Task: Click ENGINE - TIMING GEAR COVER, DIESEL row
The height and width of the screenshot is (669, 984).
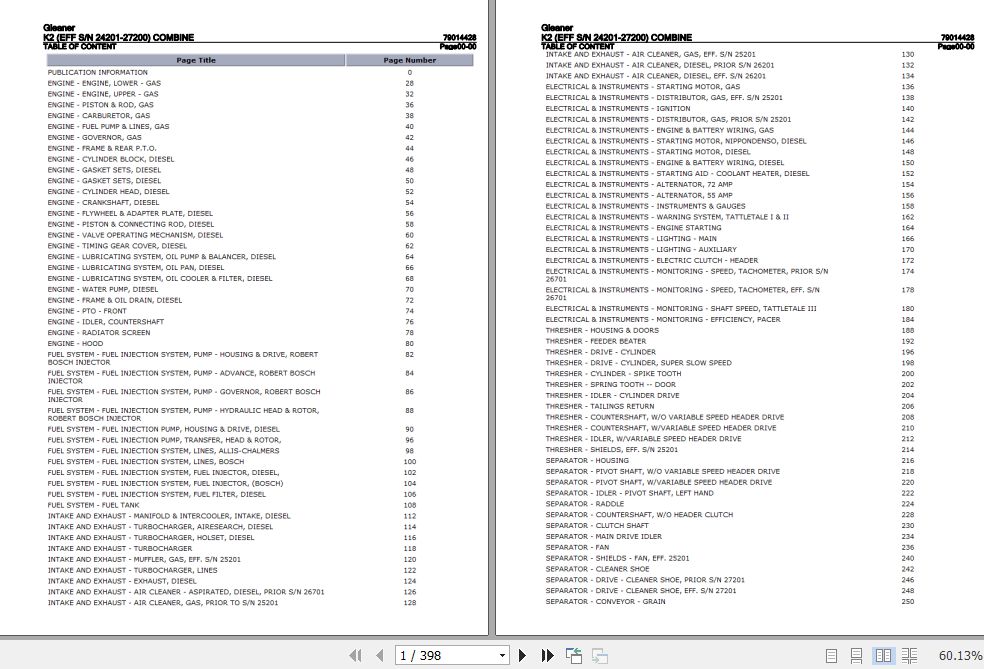Action: click(117, 246)
